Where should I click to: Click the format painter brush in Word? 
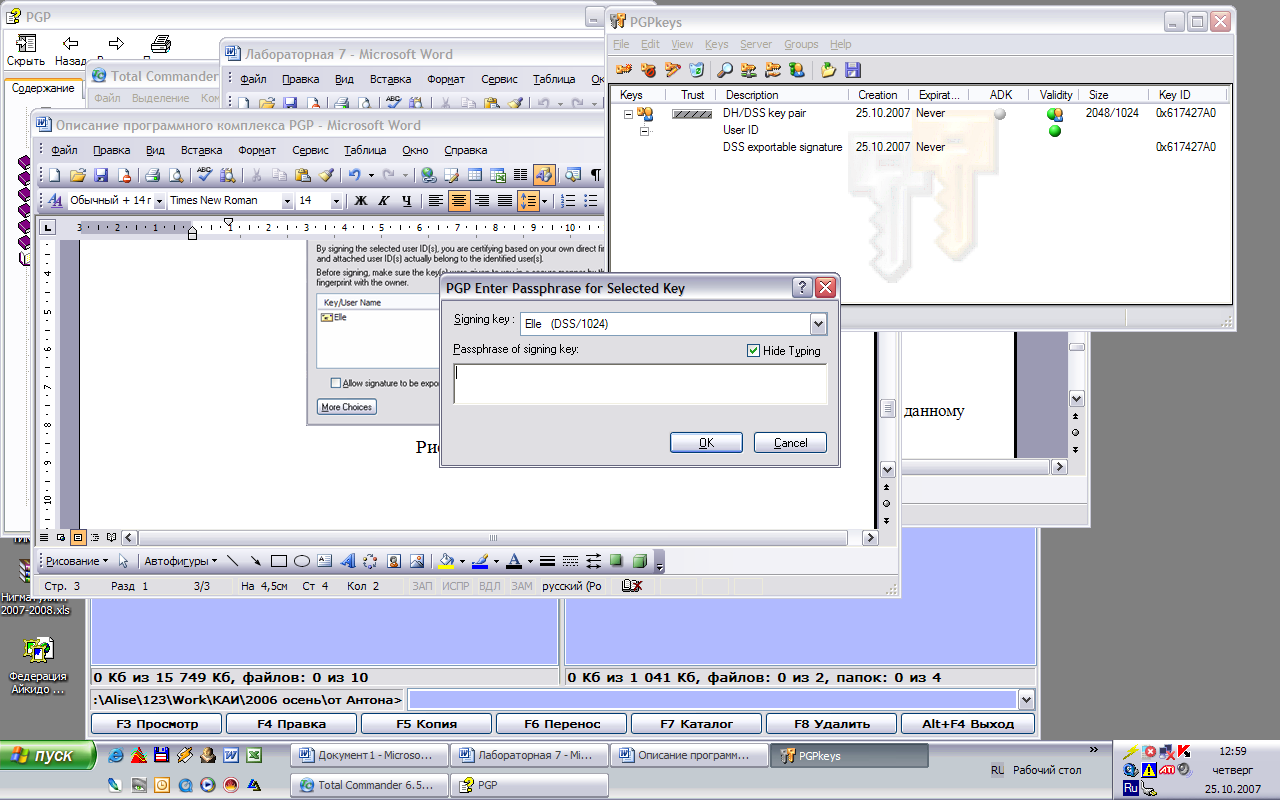point(325,175)
